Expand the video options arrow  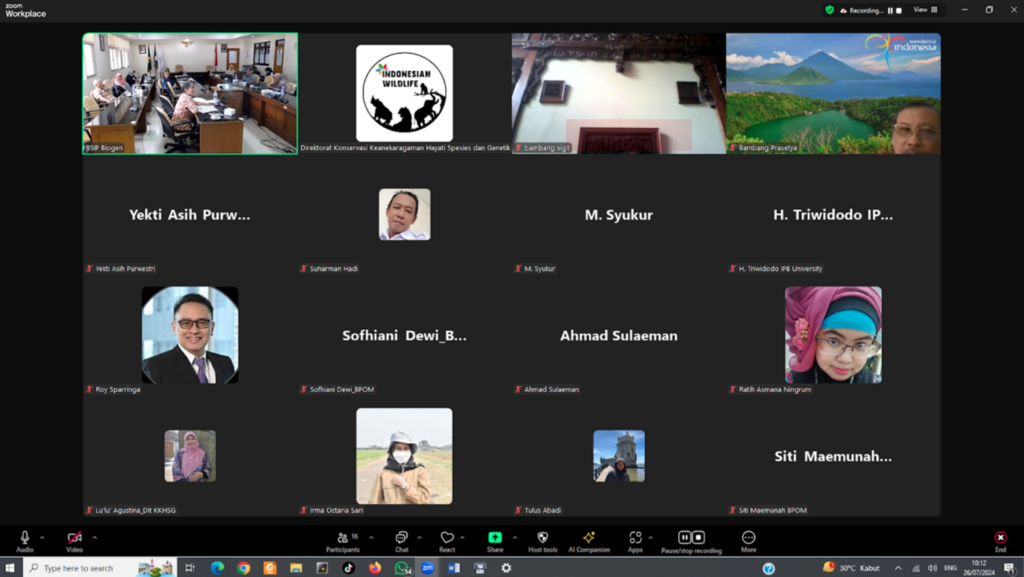pyautogui.click(x=94, y=537)
